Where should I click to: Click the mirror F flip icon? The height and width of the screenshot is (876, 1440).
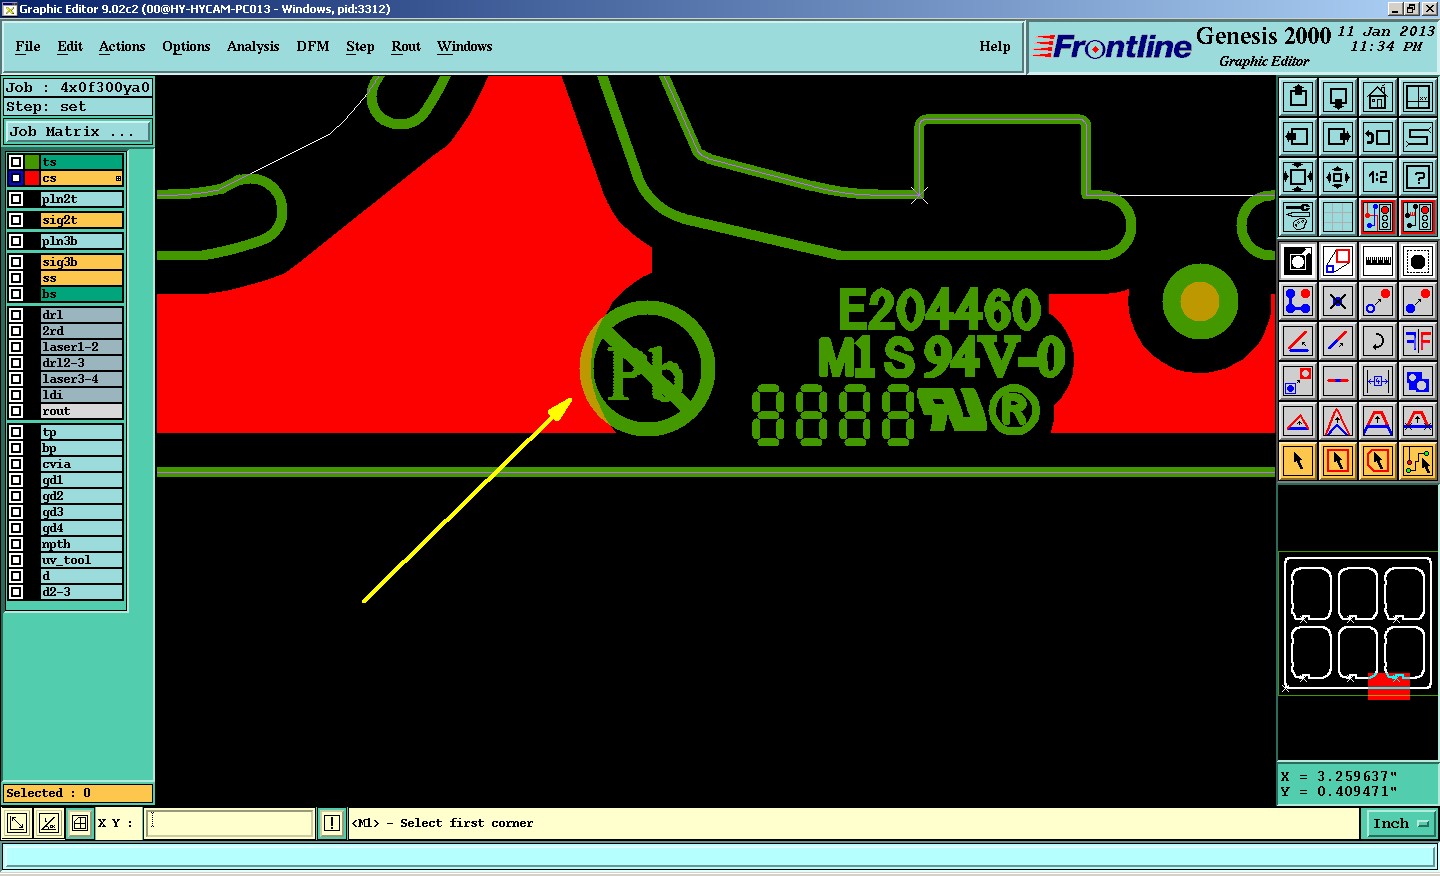[x=1418, y=341]
